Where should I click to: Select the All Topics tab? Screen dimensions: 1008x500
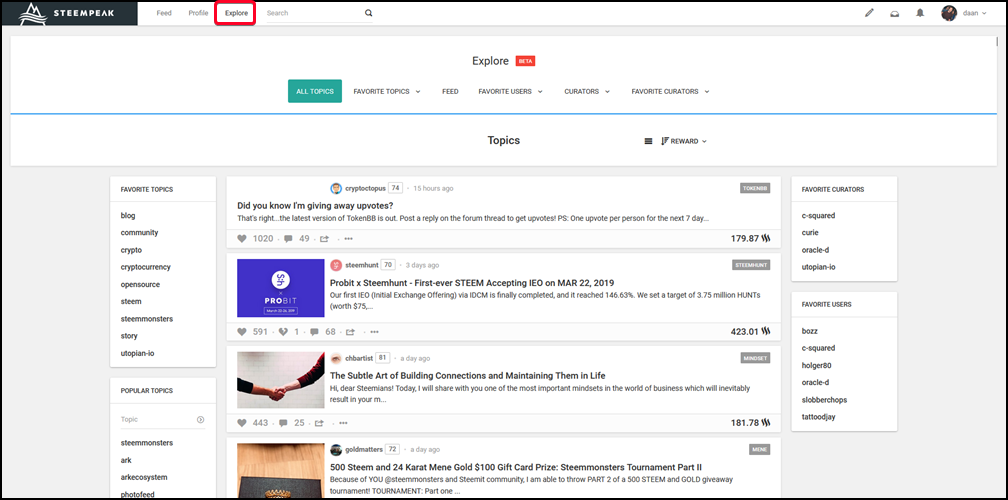tap(315, 91)
